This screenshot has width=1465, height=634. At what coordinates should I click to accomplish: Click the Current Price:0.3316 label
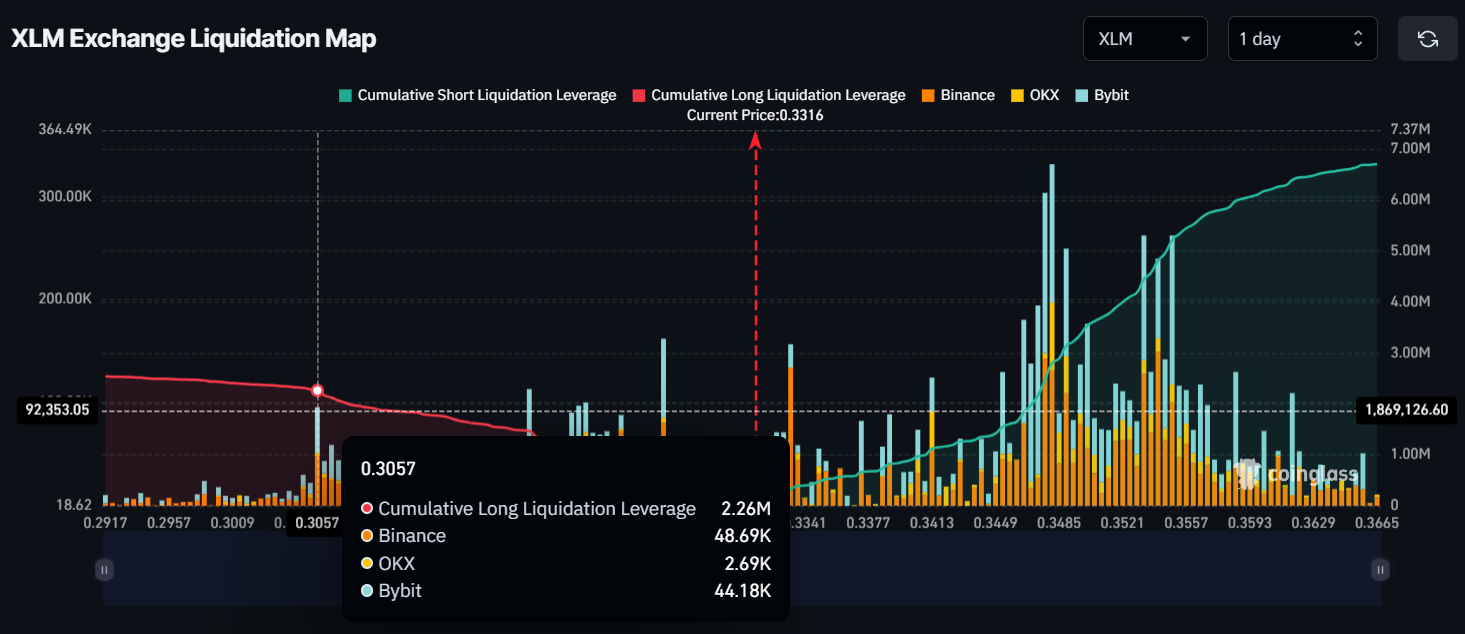[755, 116]
